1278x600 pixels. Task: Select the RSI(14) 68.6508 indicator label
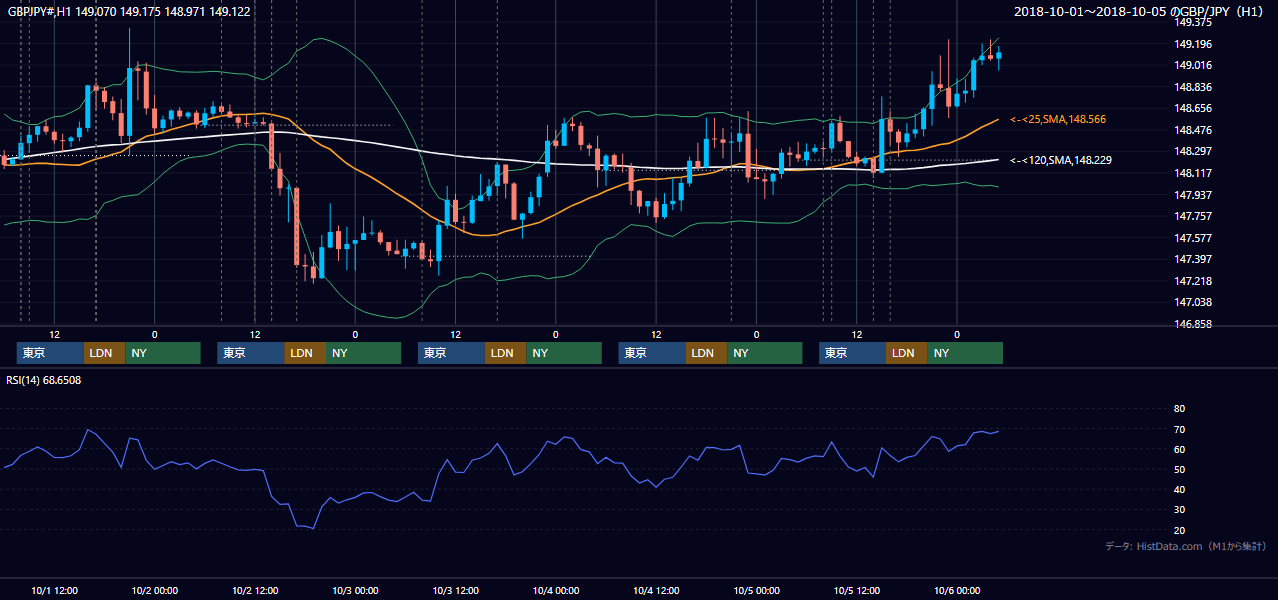click(x=44, y=380)
